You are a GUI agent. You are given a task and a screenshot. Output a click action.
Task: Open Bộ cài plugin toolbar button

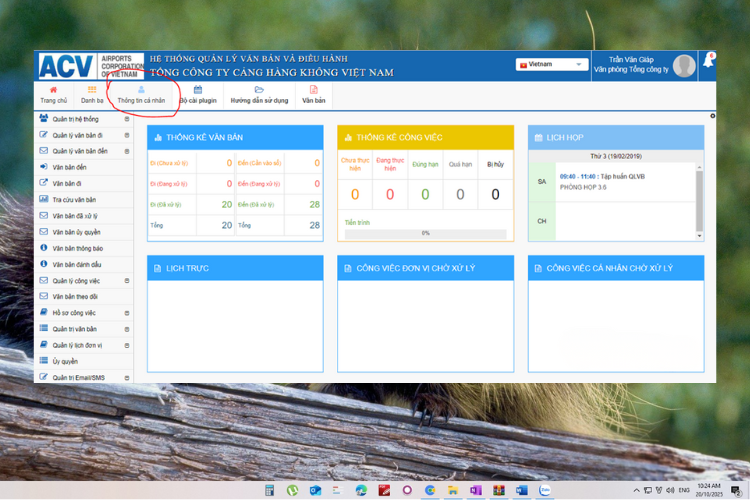coord(198,95)
